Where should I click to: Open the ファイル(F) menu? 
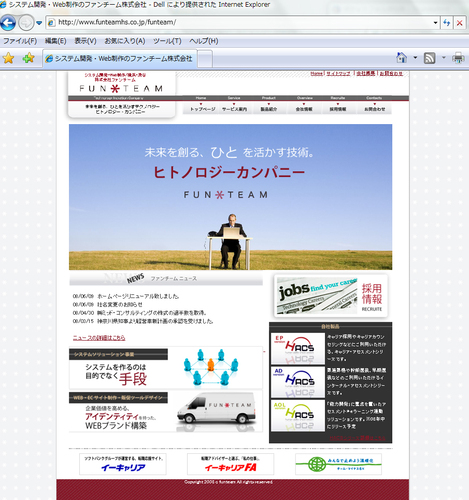tap(20, 41)
